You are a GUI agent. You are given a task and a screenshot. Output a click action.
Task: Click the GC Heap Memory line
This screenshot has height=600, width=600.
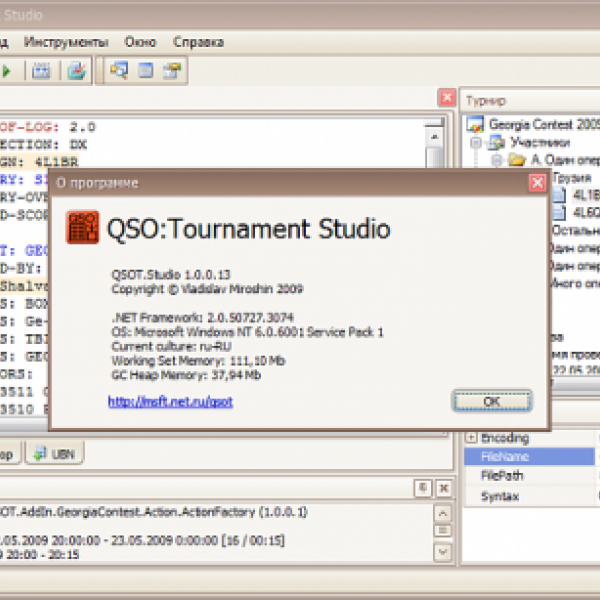pos(186,375)
